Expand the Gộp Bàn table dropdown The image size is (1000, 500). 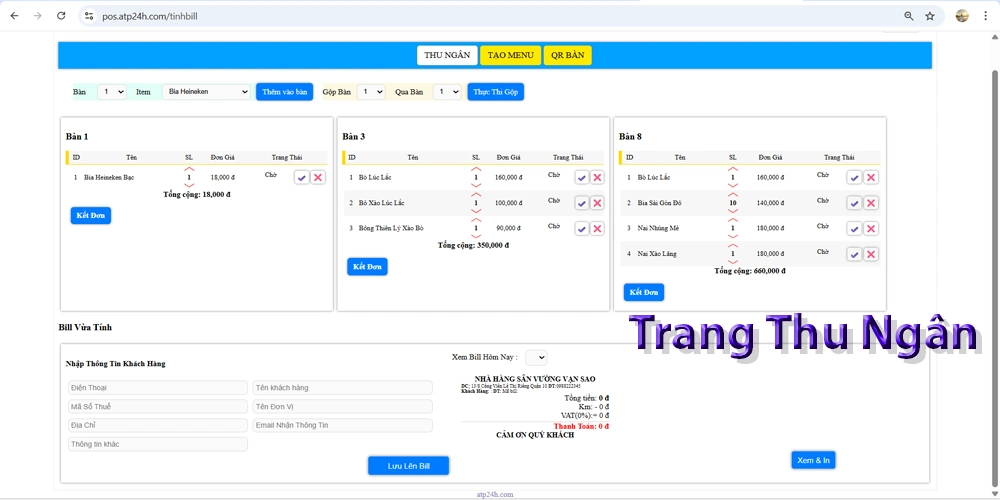click(370, 92)
